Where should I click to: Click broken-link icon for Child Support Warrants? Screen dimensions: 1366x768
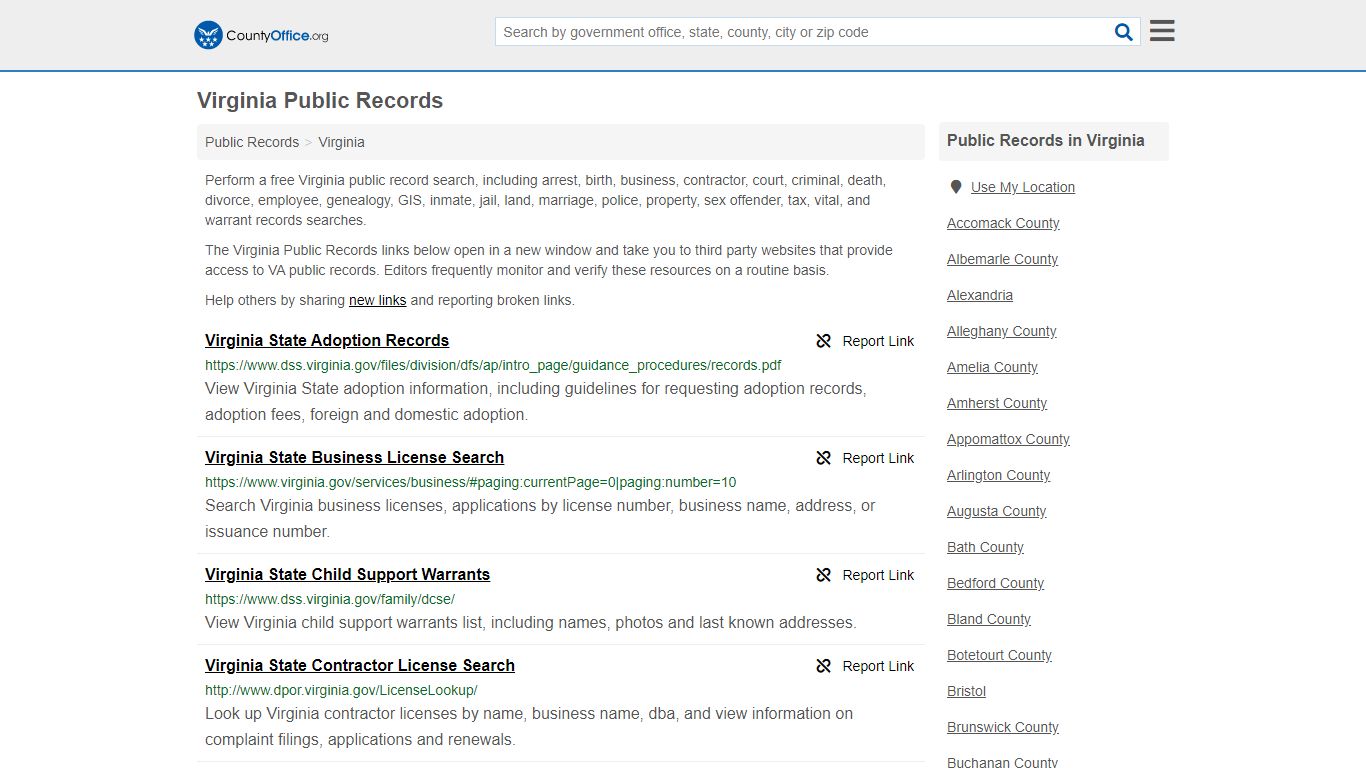coord(824,575)
